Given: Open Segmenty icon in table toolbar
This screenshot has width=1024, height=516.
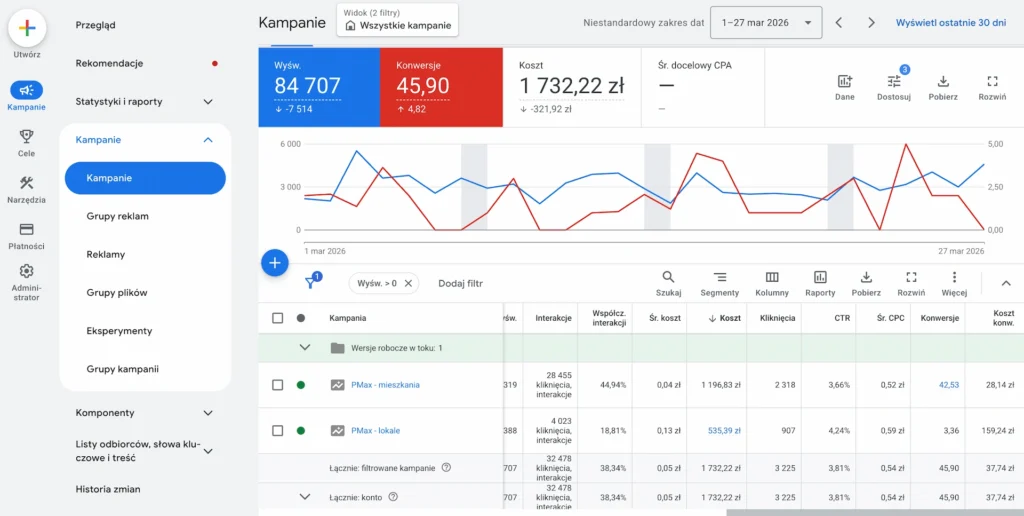Looking at the screenshot, I should pyautogui.click(x=720, y=277).
